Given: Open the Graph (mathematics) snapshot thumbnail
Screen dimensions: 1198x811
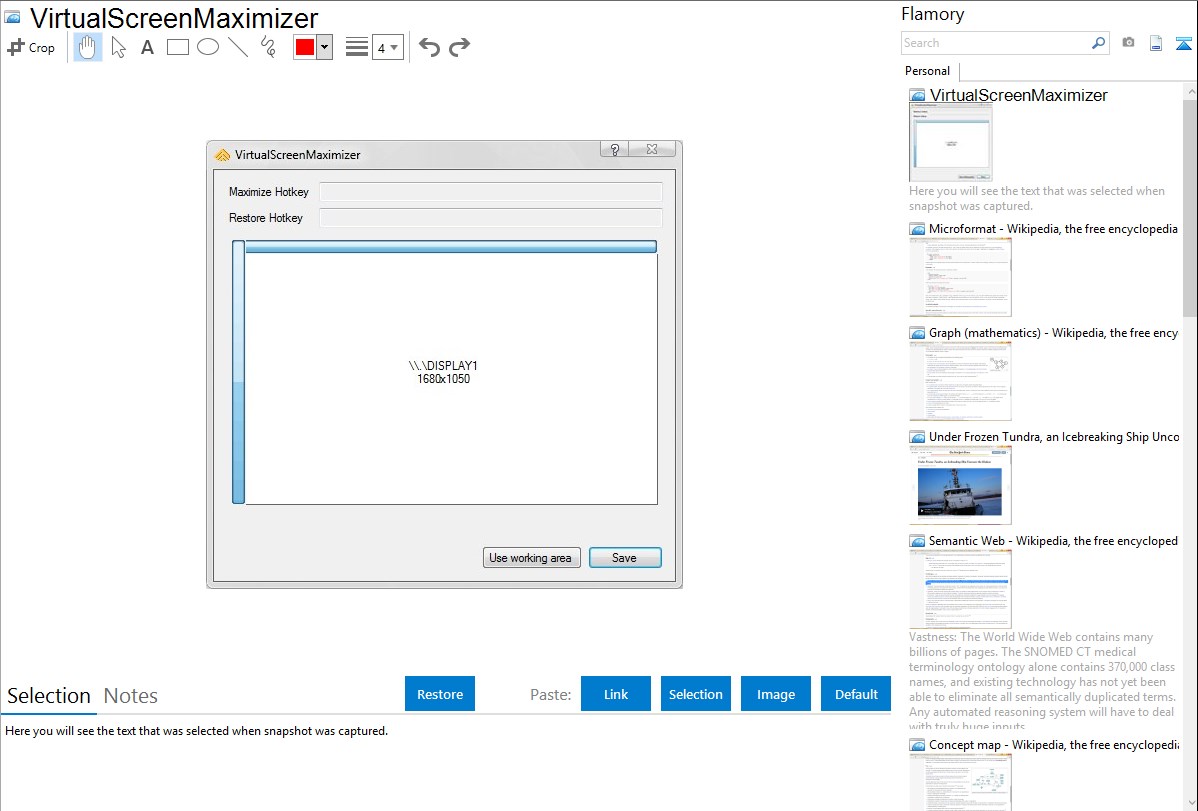Looking at the screenshot, I should 960,381.
